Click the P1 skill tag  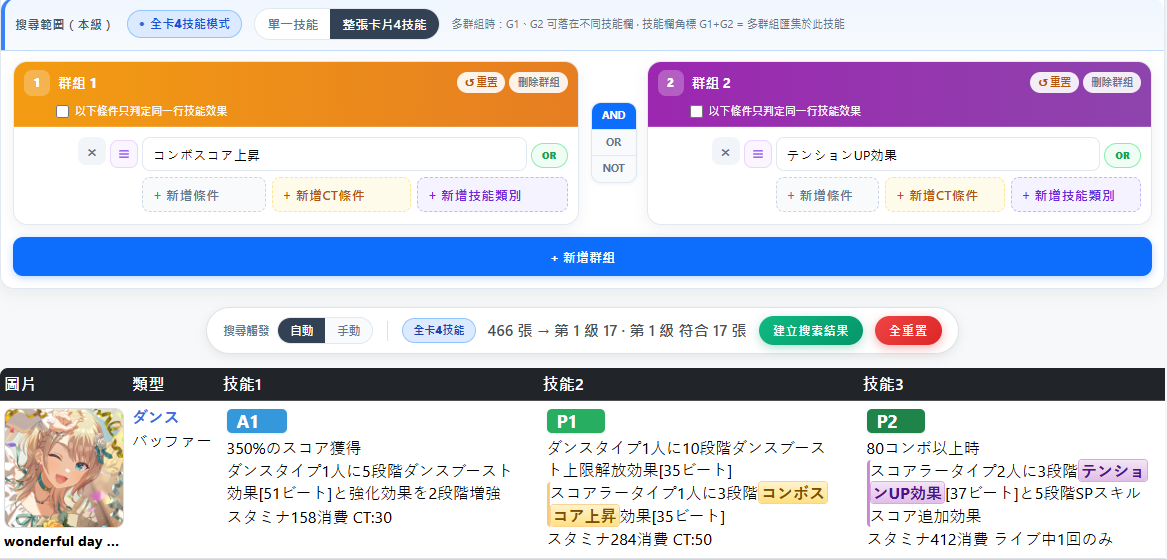point(576,421)
